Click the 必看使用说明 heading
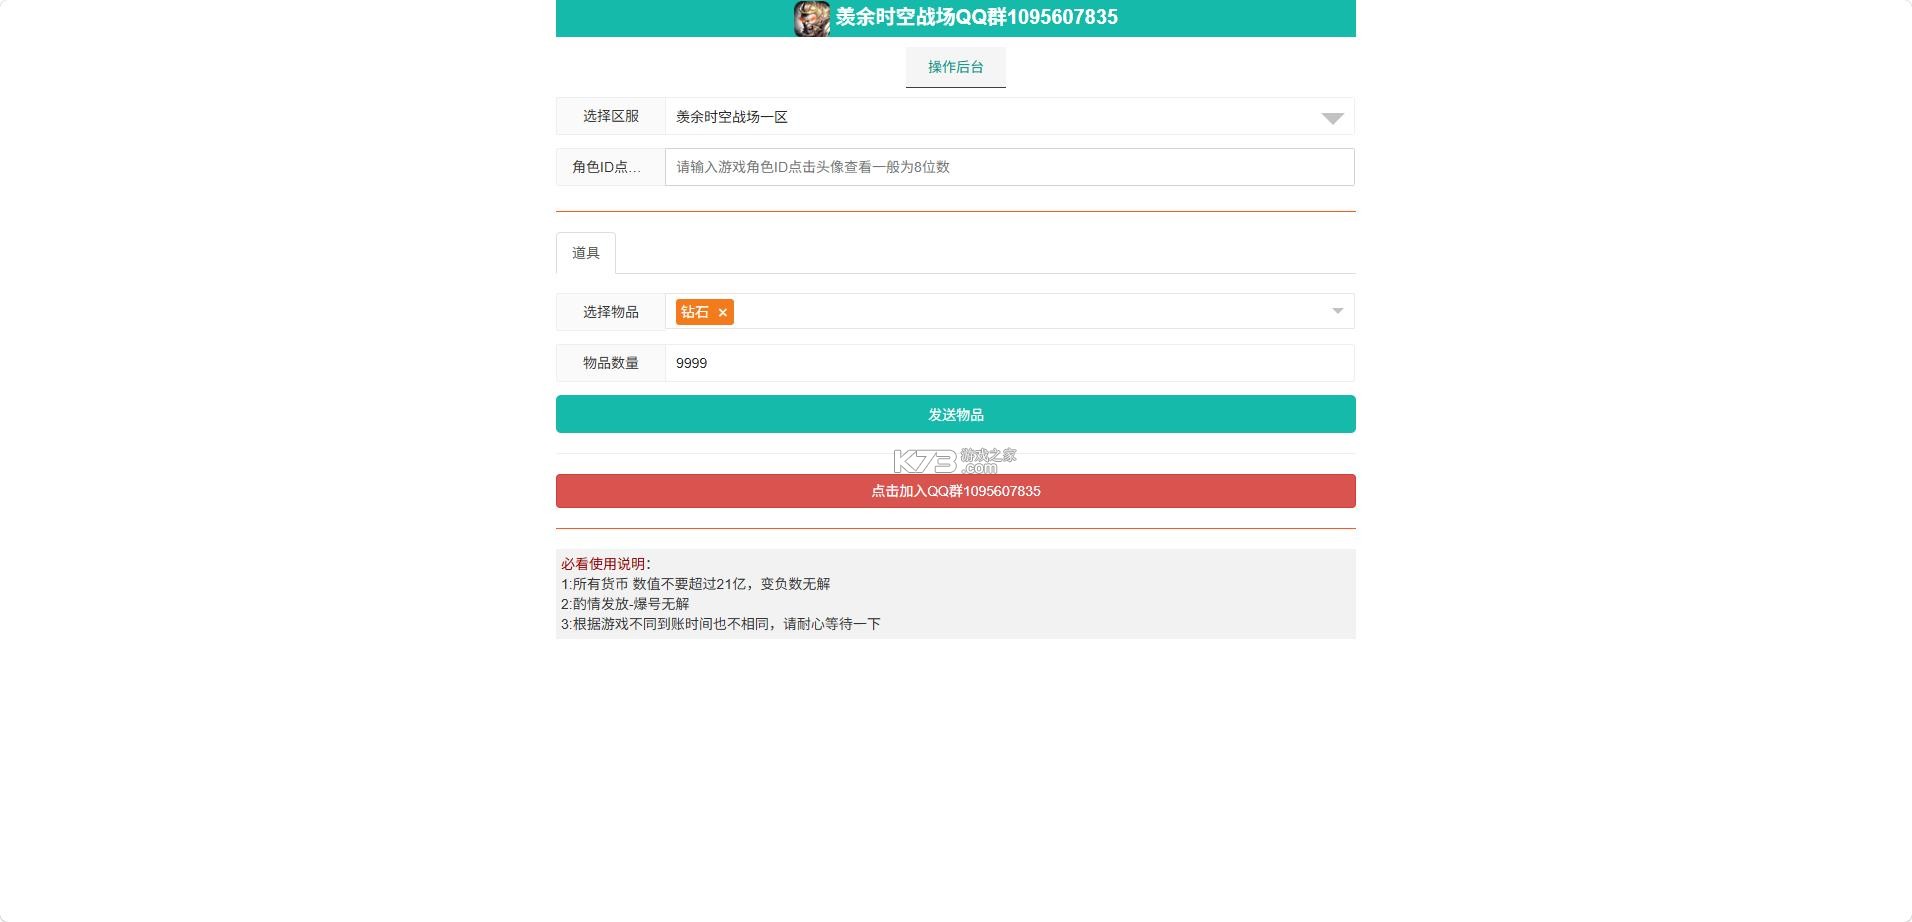 tap(605, 564)
